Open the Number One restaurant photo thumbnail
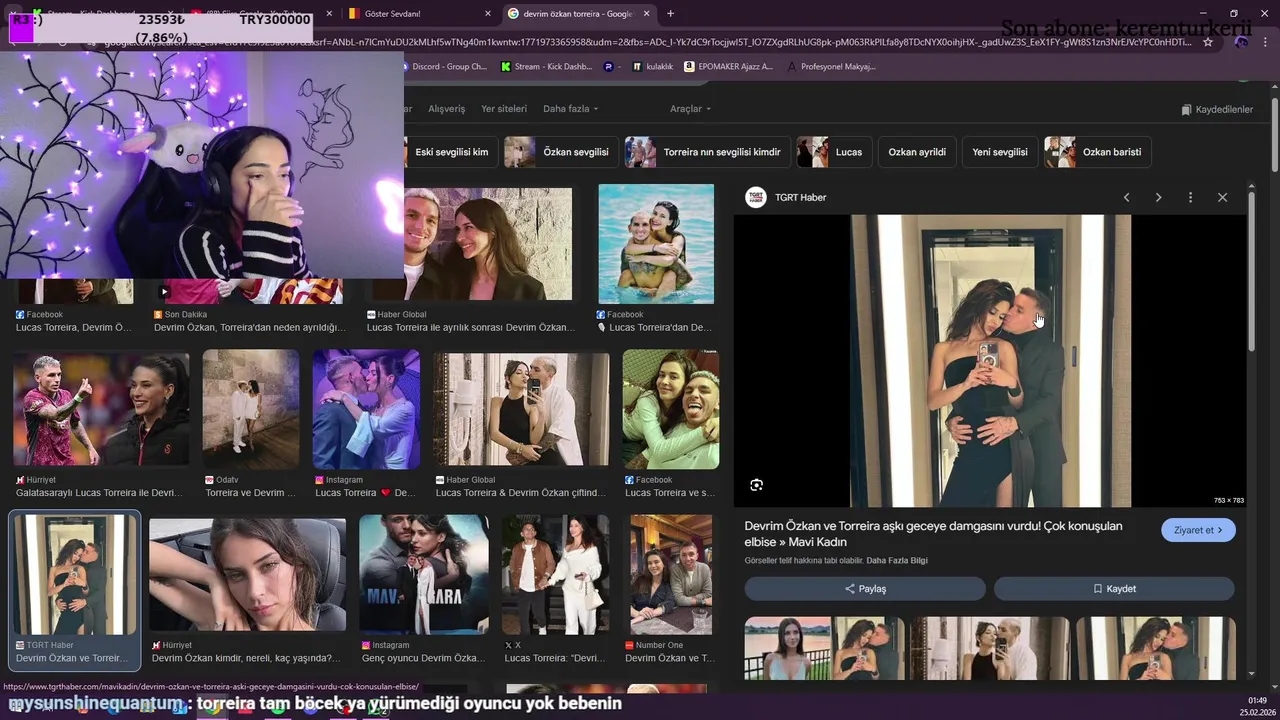 tap(670, 575)
